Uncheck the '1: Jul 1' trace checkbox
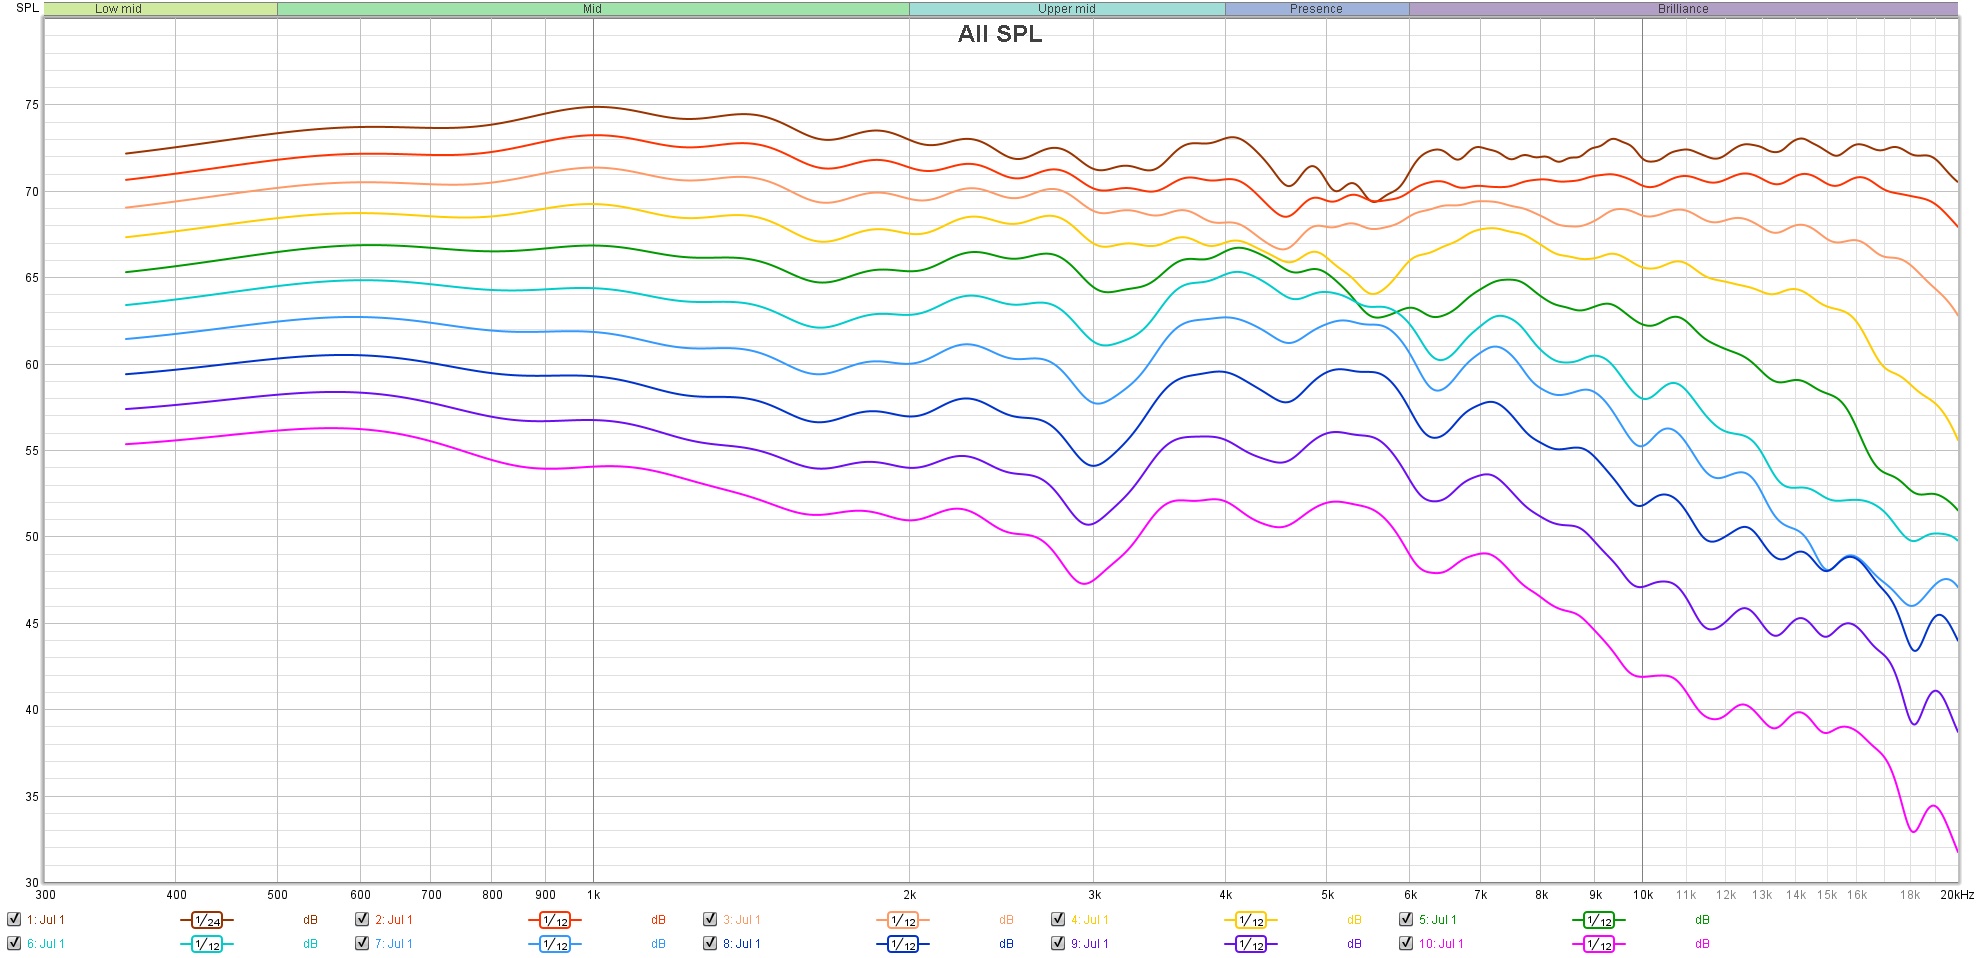 (x=14, y=919)
